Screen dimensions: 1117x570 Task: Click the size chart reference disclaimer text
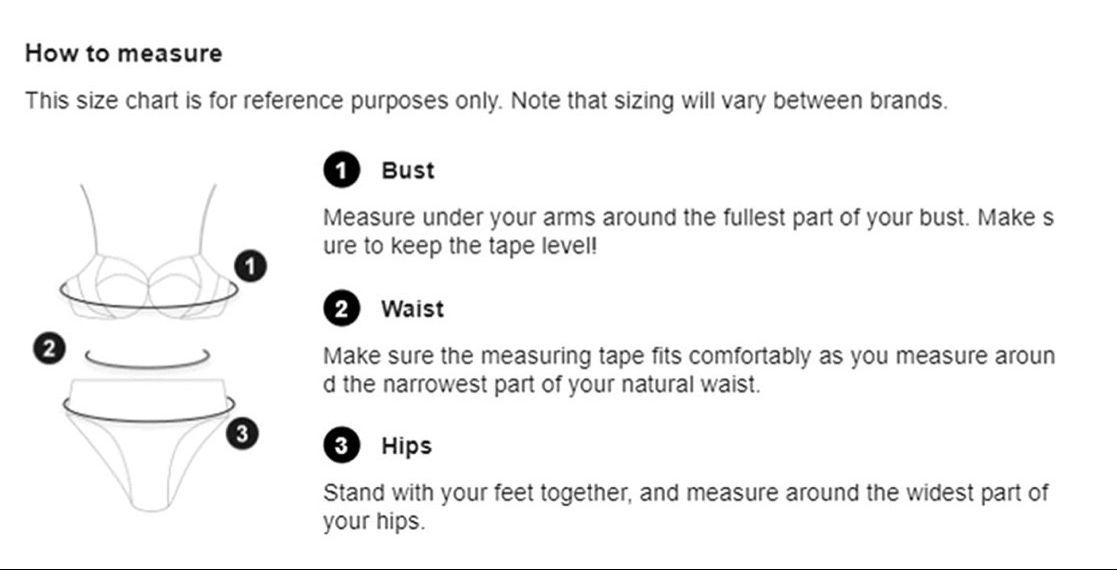coord(485,102)
